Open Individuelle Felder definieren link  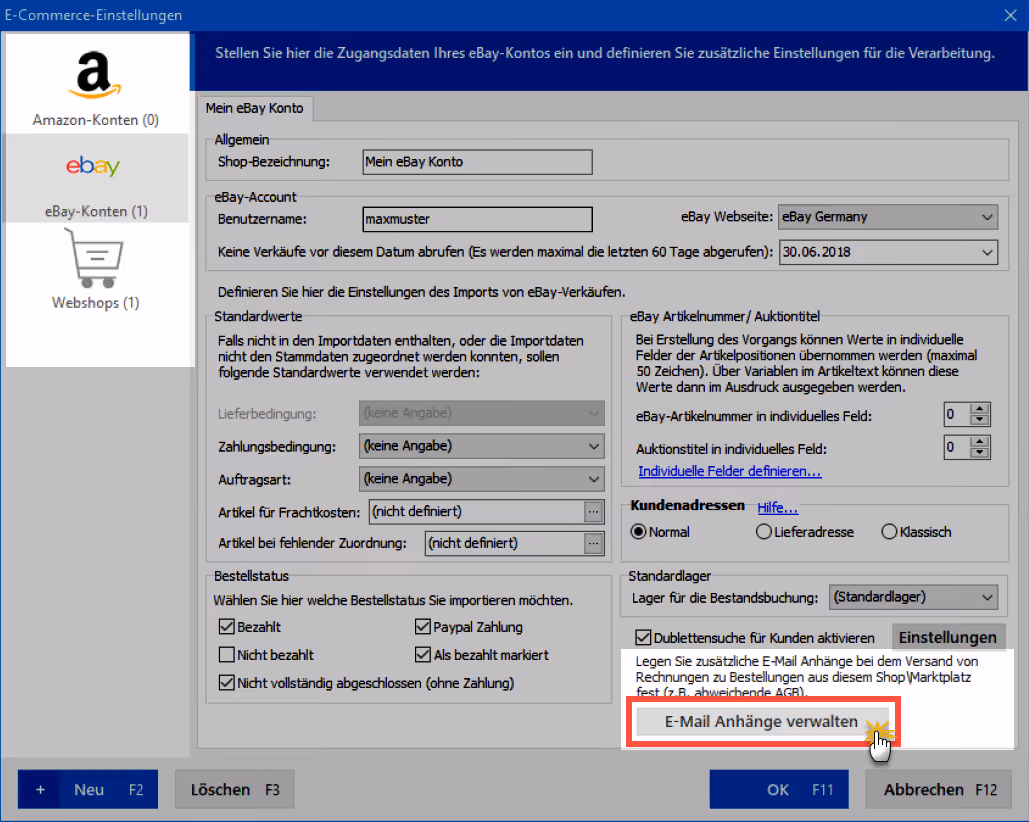(x=729, y=471)
